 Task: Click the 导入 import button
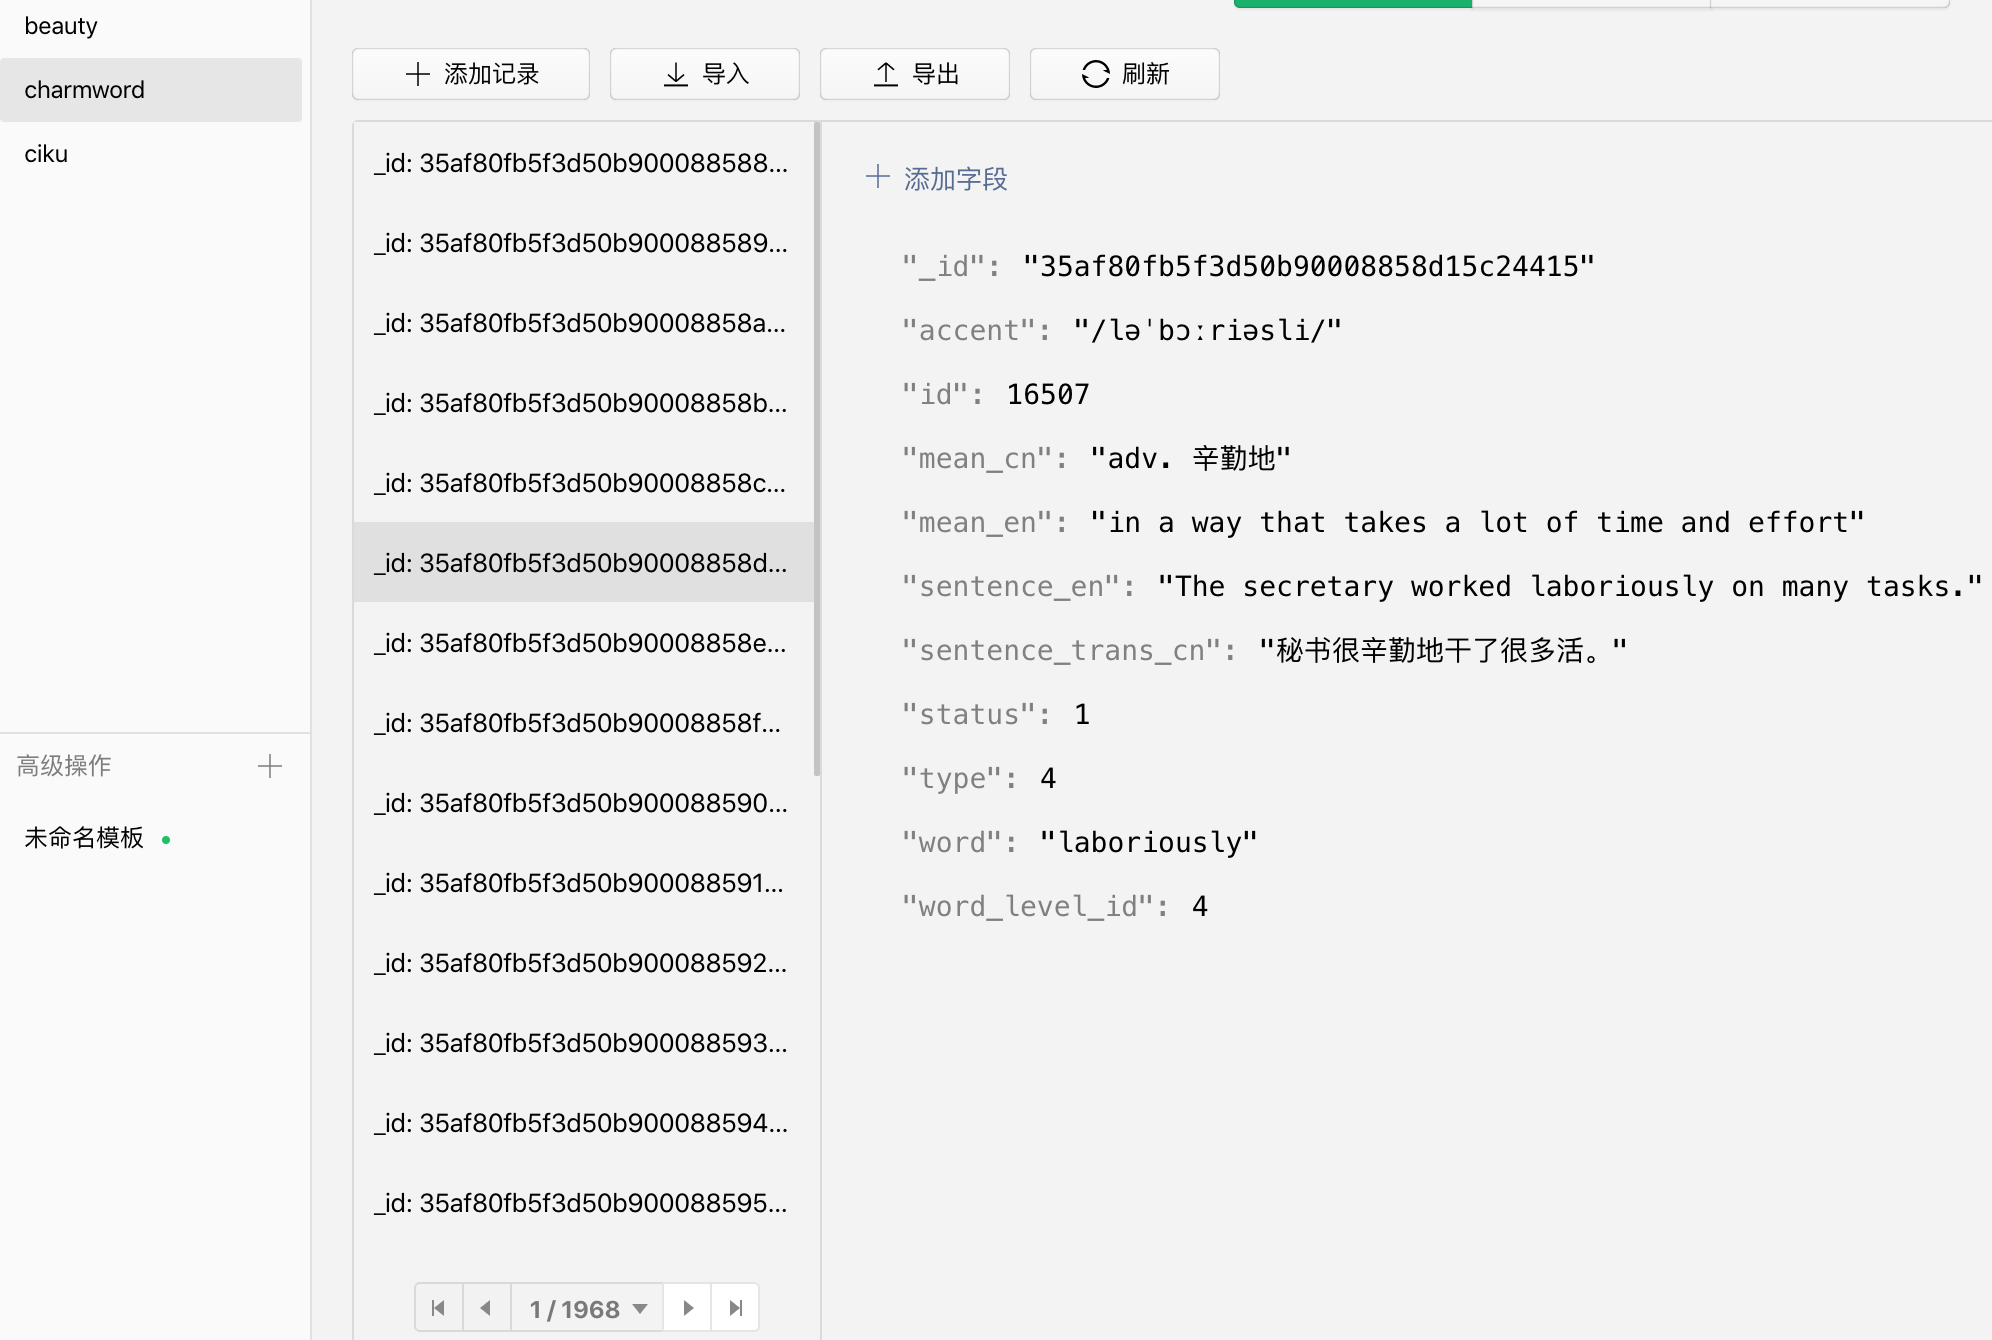pyautogui.click(x=705, y=74)
